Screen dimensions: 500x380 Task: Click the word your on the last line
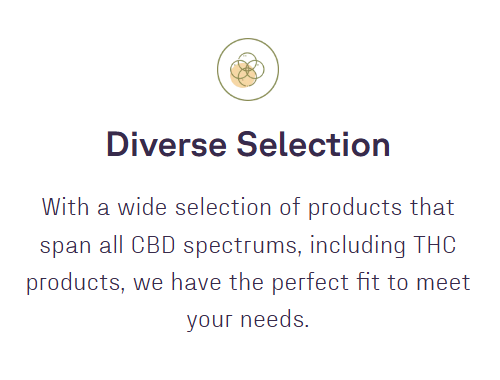point(209,320)
